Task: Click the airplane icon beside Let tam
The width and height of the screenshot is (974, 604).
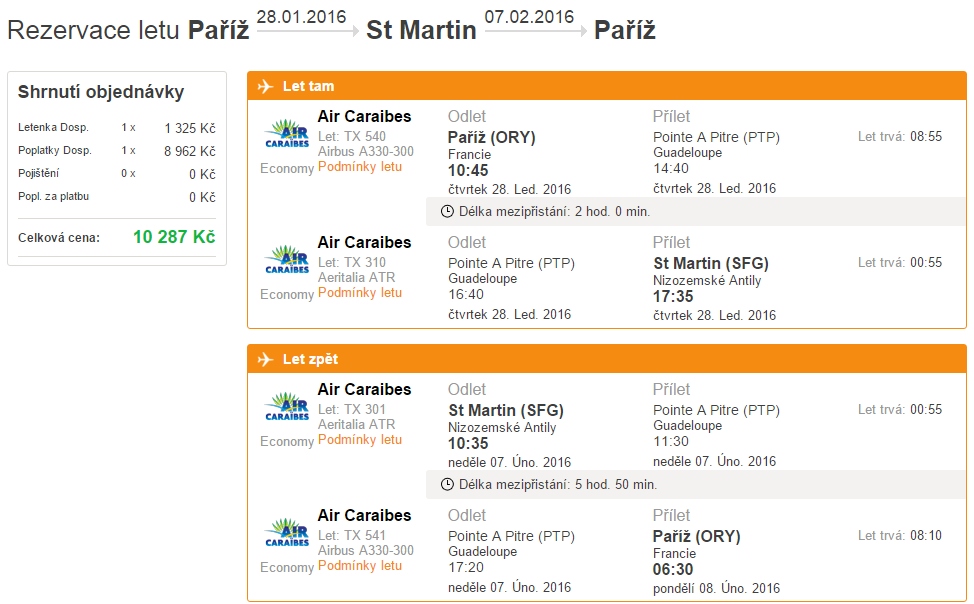Action: [x=265, y=86]
